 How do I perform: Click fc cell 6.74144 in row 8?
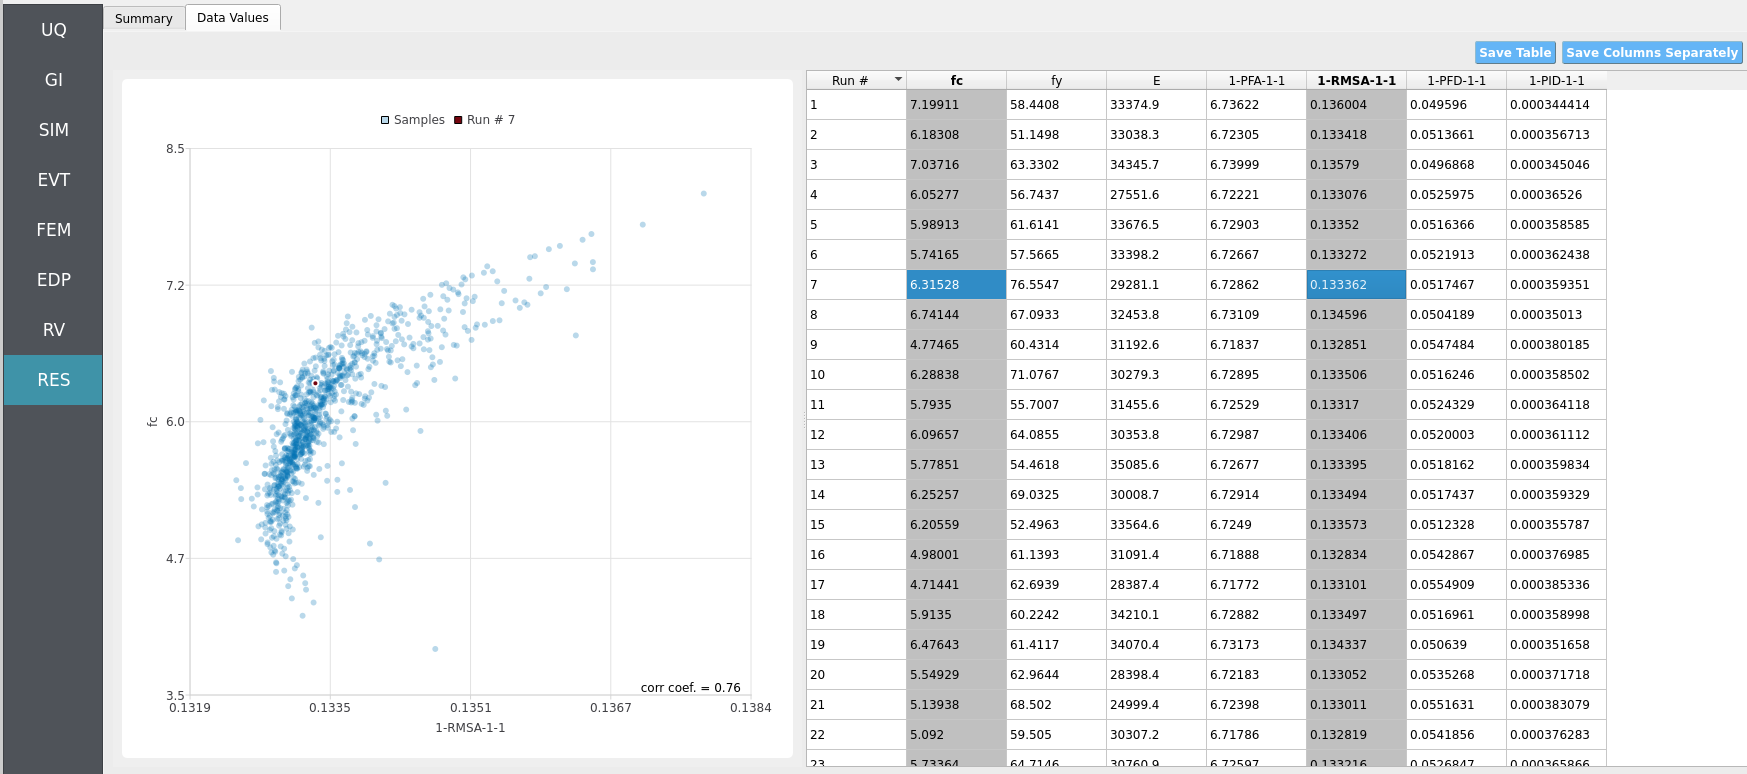(x=956, y=314)
